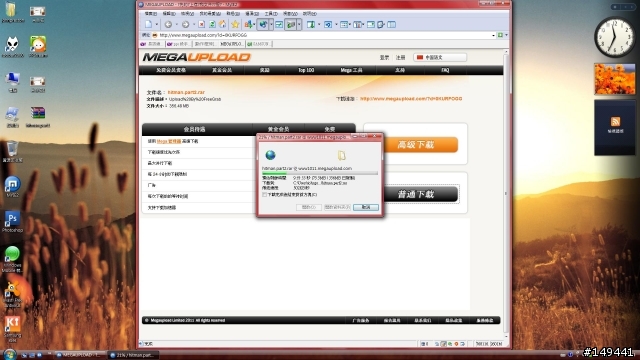The height and width of the screenshot is (360, 640).
Task: Click the 登录 login link
Action: click(384, 58)
